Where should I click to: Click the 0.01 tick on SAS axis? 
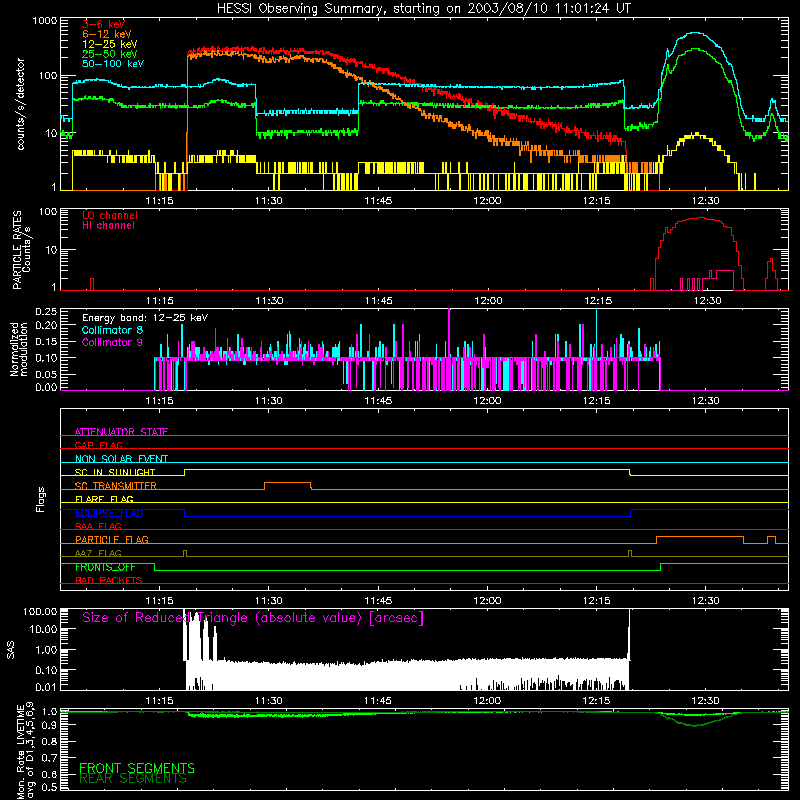coord(46,687)
